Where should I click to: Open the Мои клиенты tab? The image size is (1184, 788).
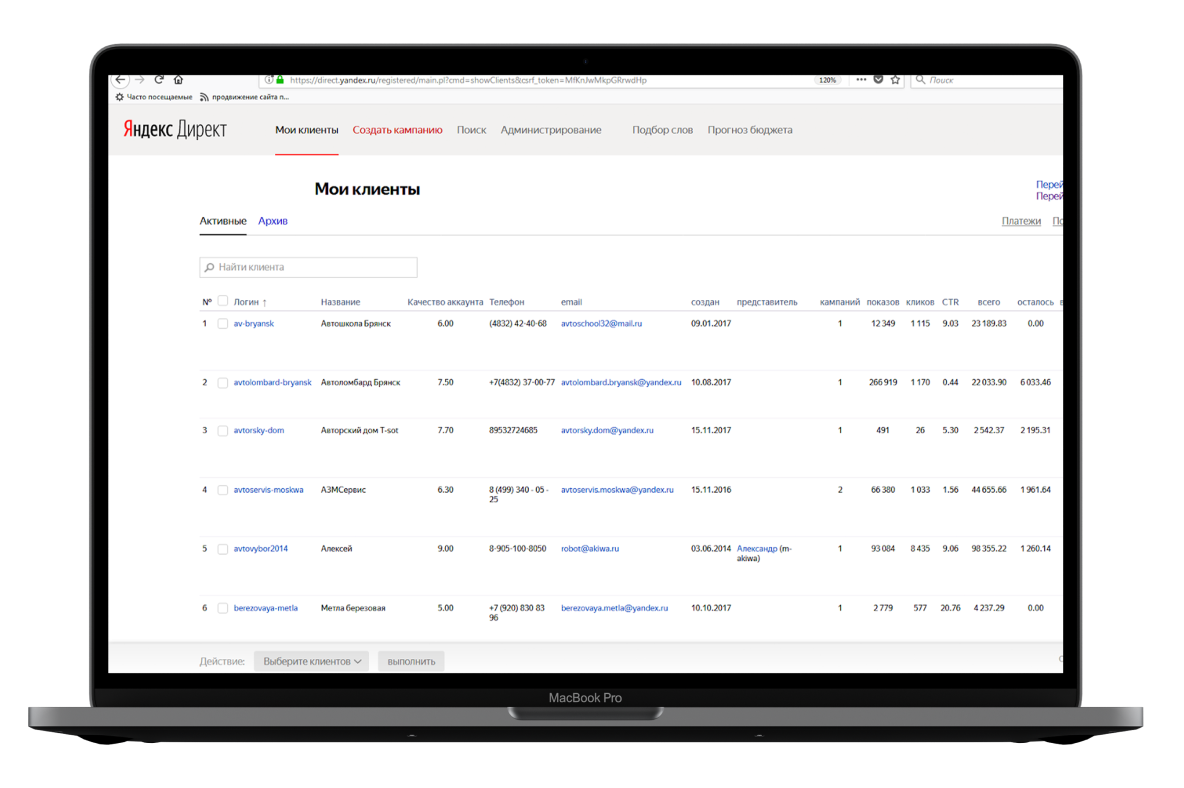click(307, 130)
